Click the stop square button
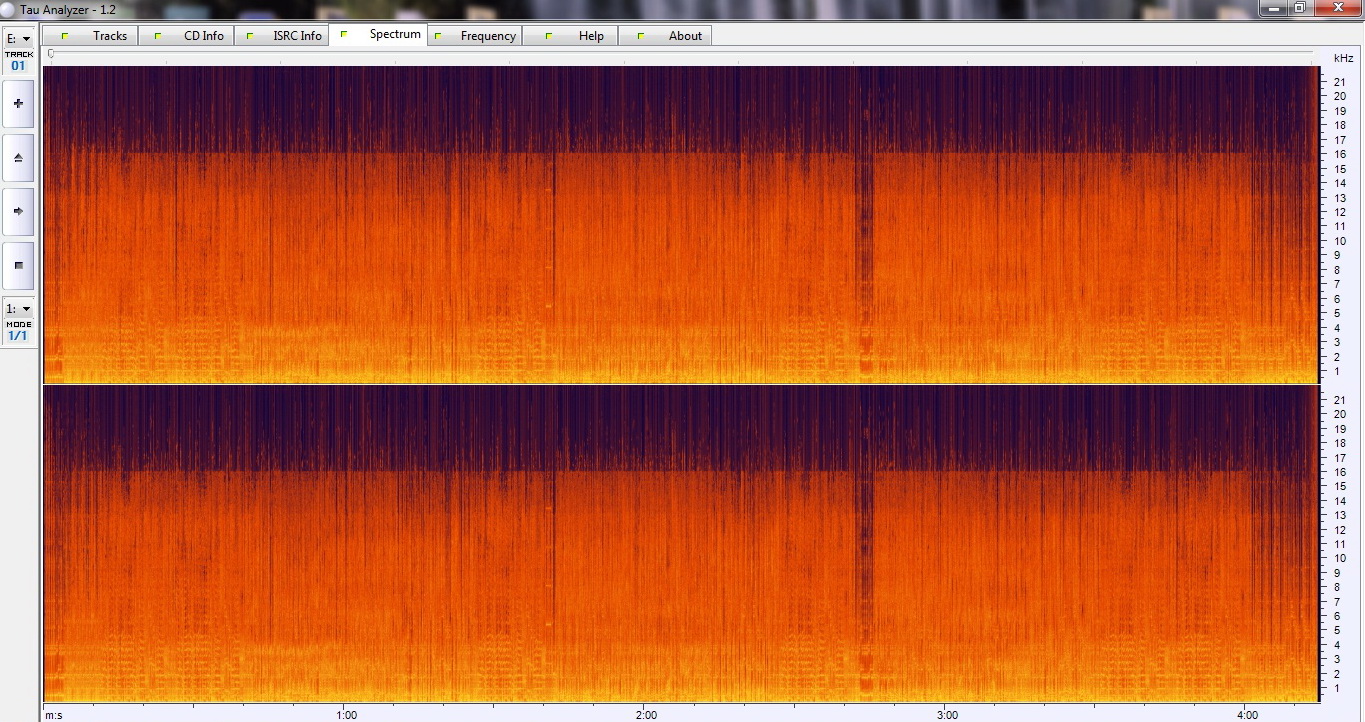Viewport: 1365px width, 722px height. point(18,265)
